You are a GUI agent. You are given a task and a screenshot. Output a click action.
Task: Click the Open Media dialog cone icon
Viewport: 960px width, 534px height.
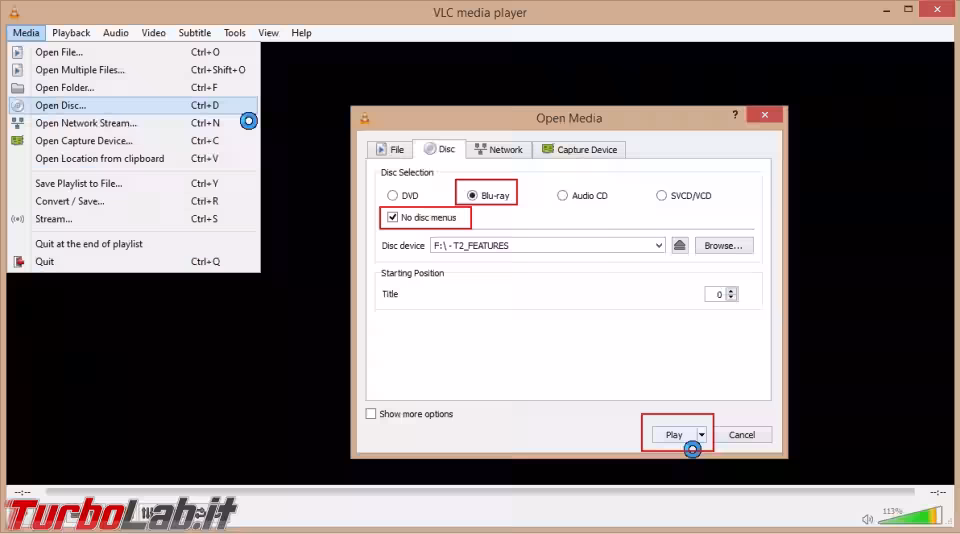point(365,118)
